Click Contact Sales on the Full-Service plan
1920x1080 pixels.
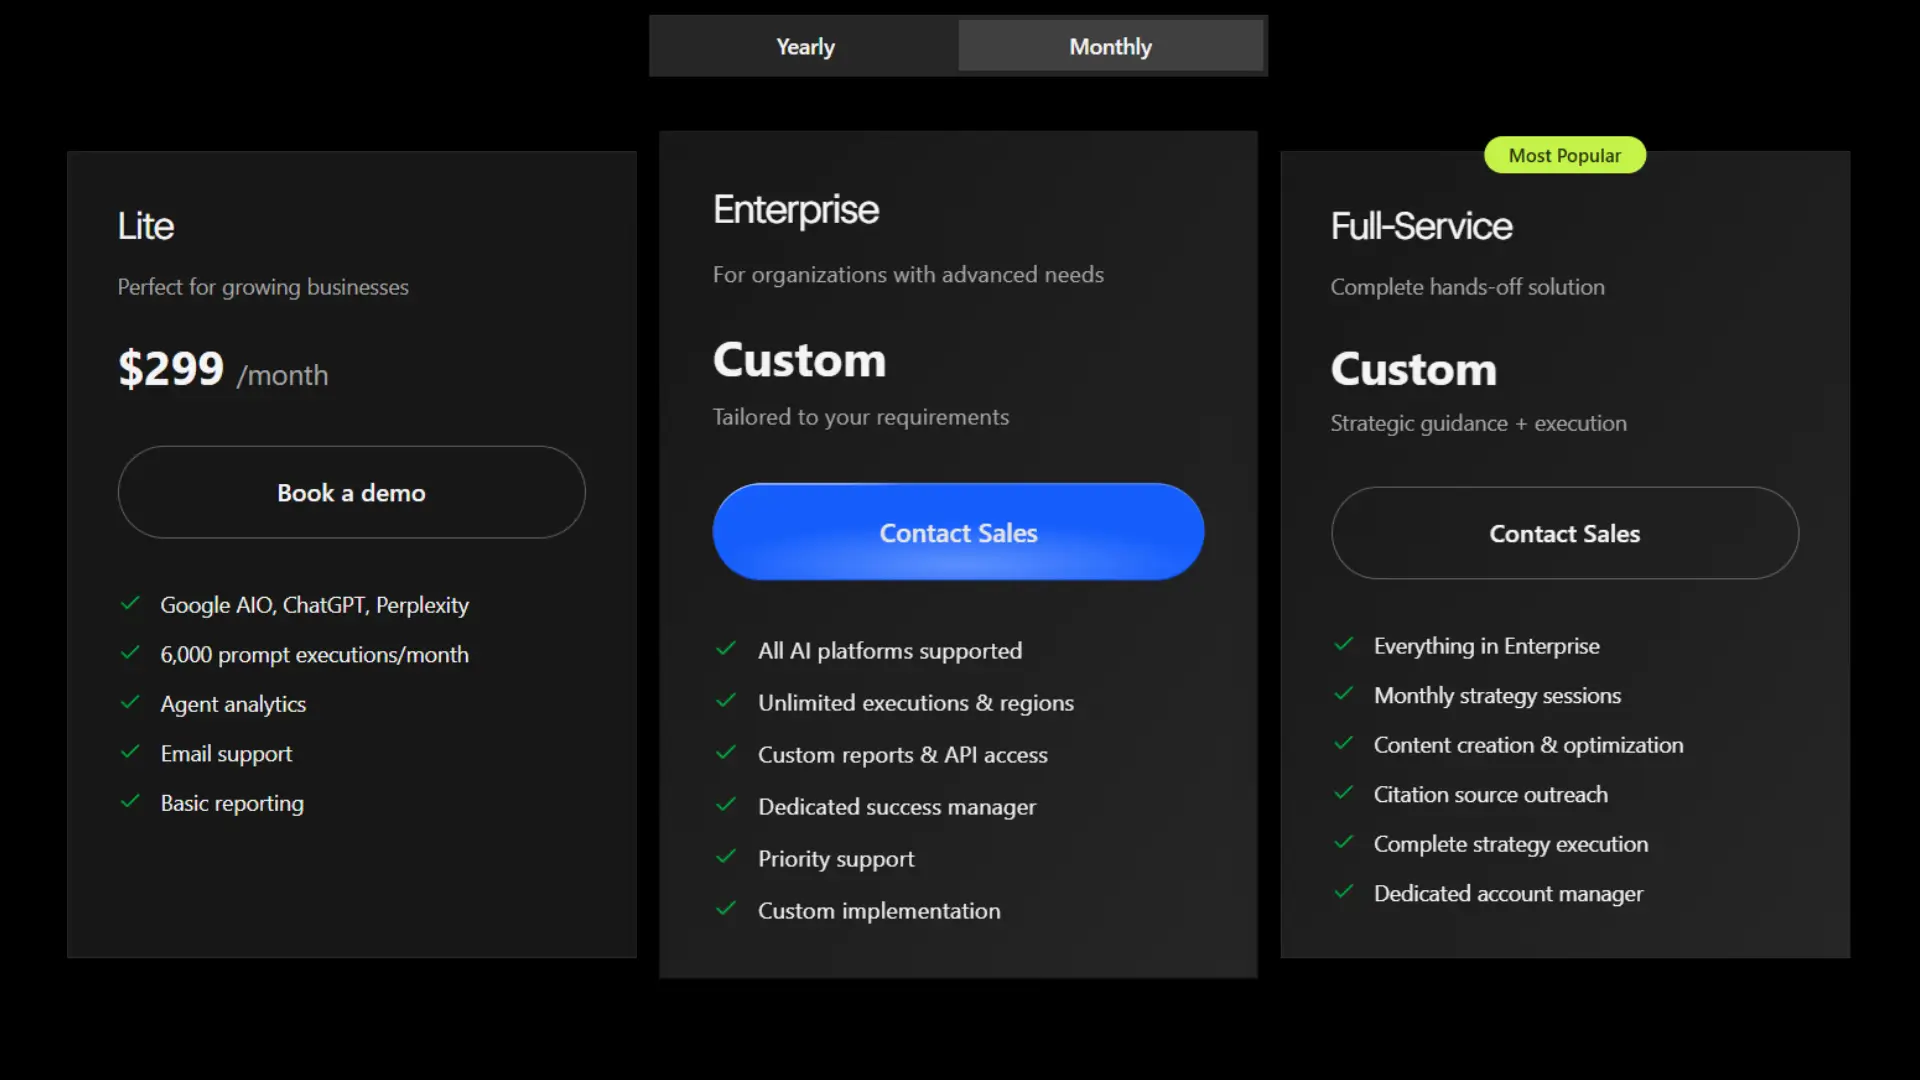(1564, 533)
